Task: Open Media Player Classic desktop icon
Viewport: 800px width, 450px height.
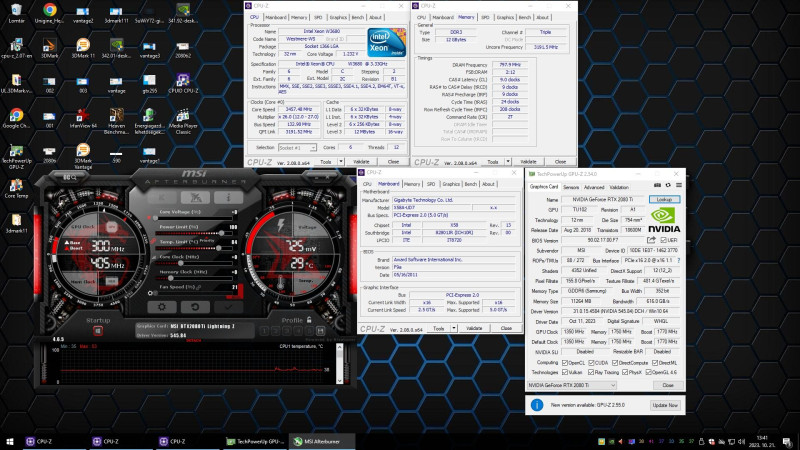Action: pos(183,121)
